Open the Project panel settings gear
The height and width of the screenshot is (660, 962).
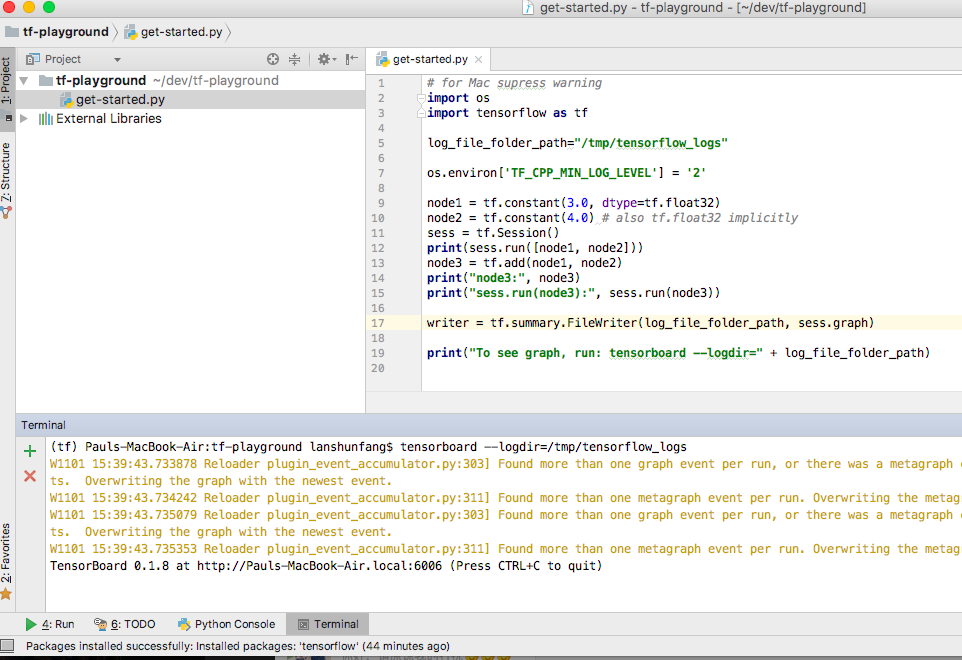point(326,59)
